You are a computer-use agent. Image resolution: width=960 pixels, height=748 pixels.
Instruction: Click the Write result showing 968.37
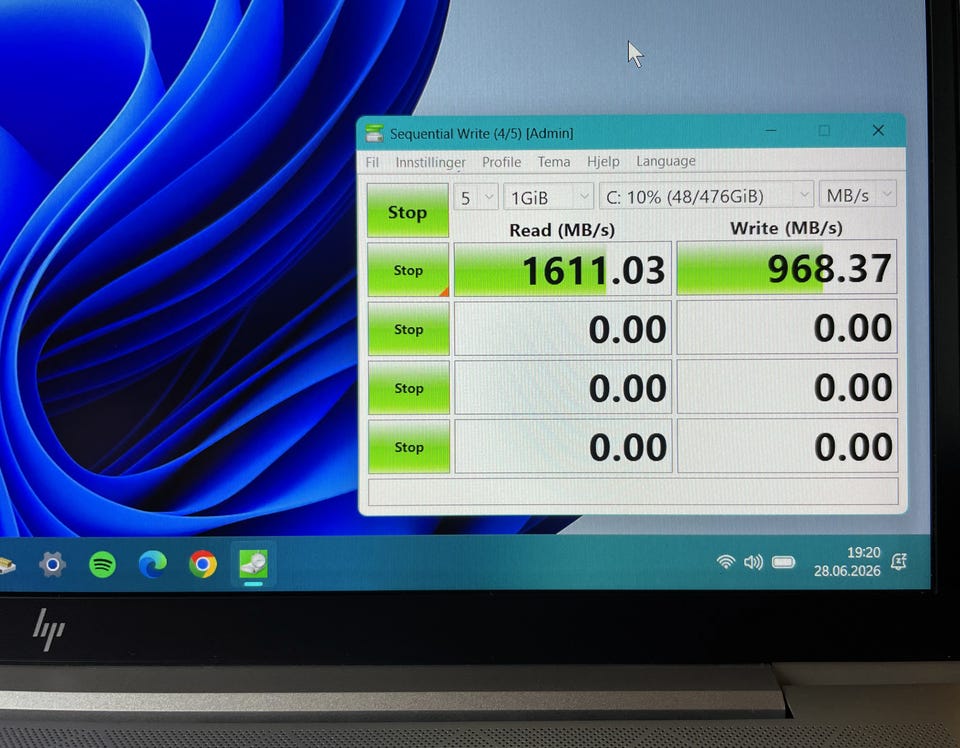(x=787, y=267)
